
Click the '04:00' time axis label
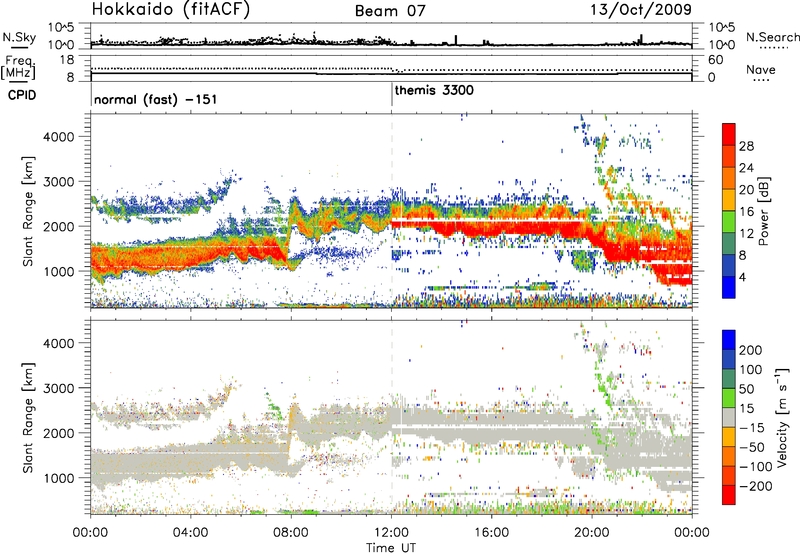point(191,533)
